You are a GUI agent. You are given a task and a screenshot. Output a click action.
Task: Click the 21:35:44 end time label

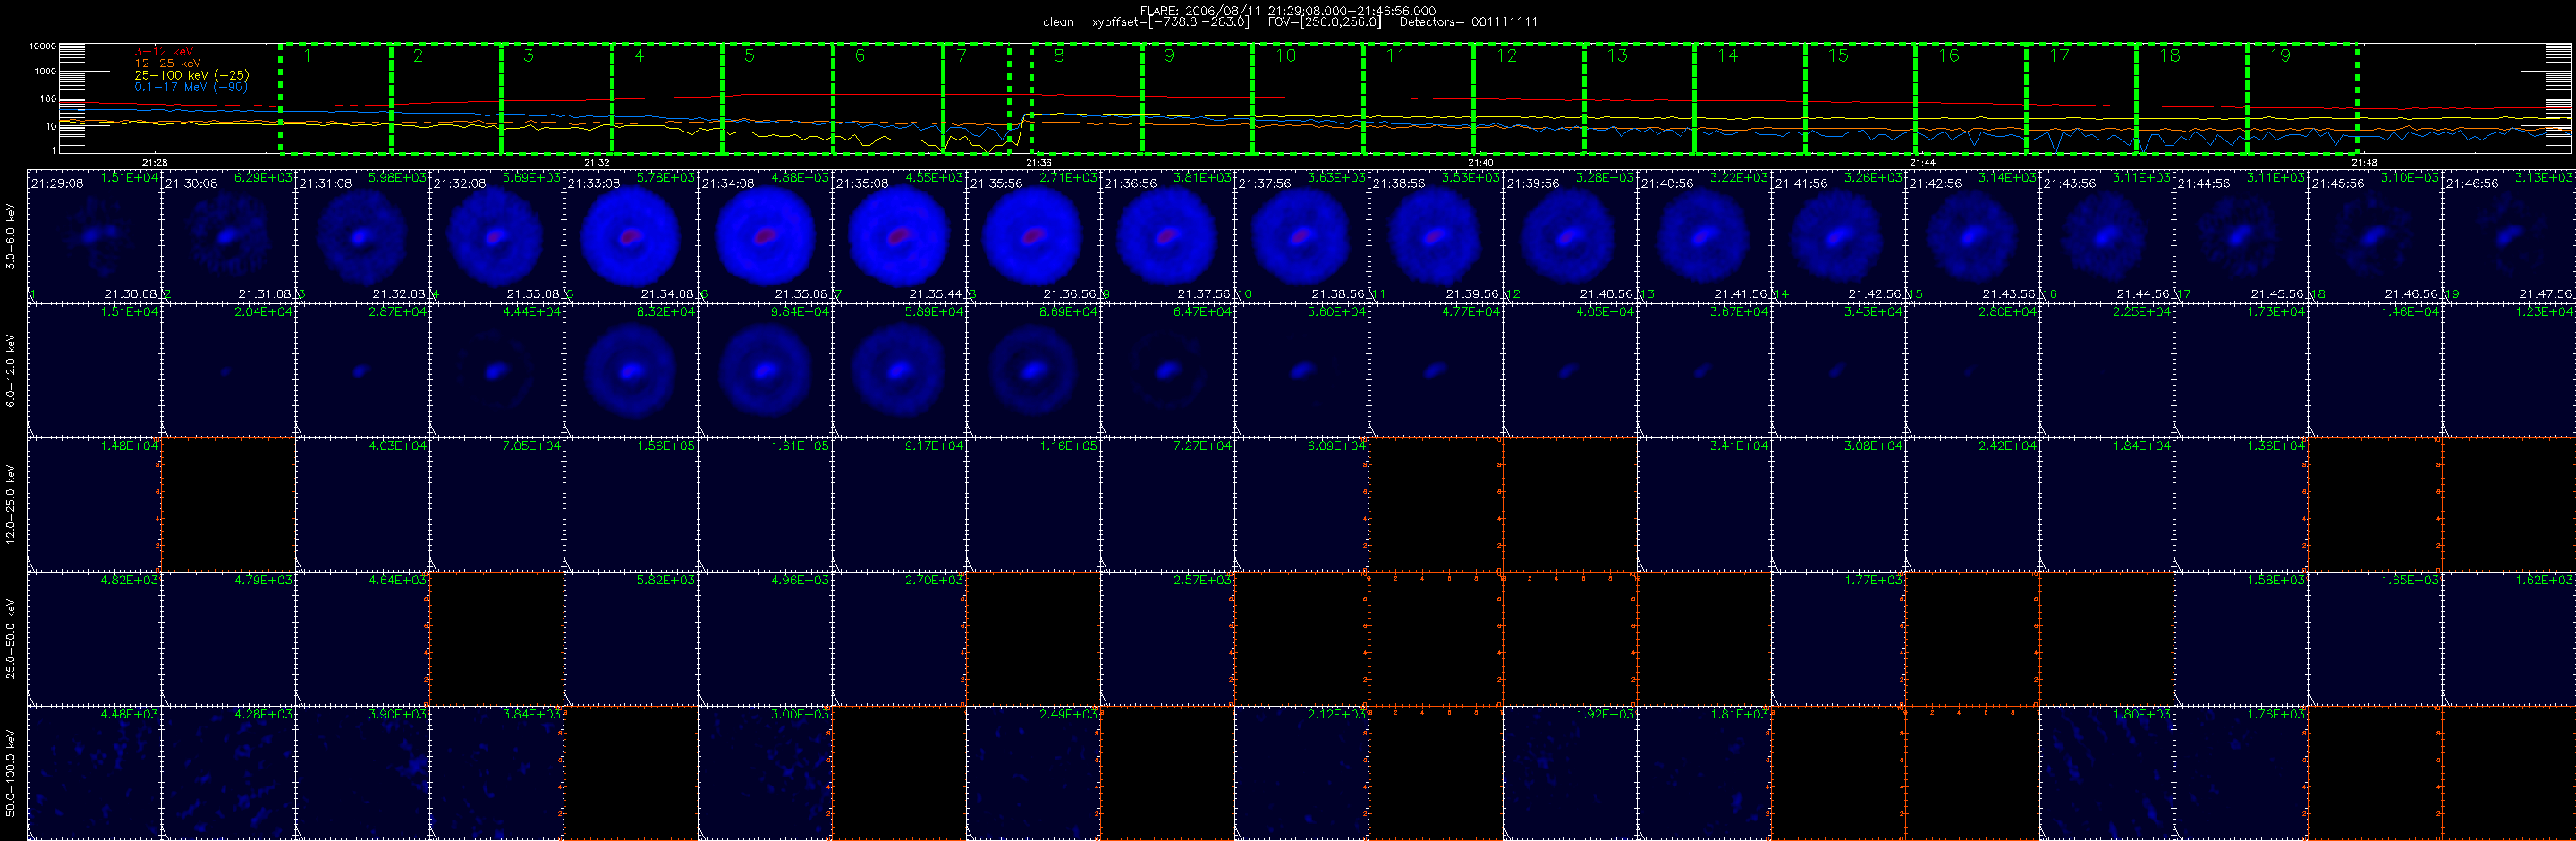point(936,294)
